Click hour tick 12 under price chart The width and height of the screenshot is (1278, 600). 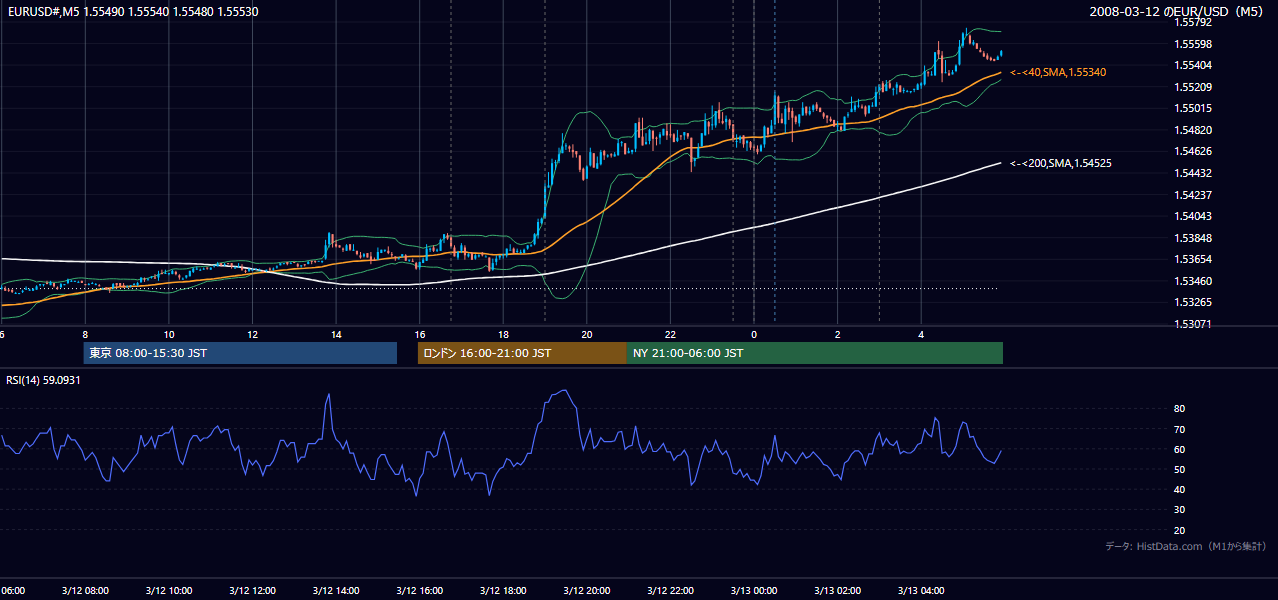(252, 335)
